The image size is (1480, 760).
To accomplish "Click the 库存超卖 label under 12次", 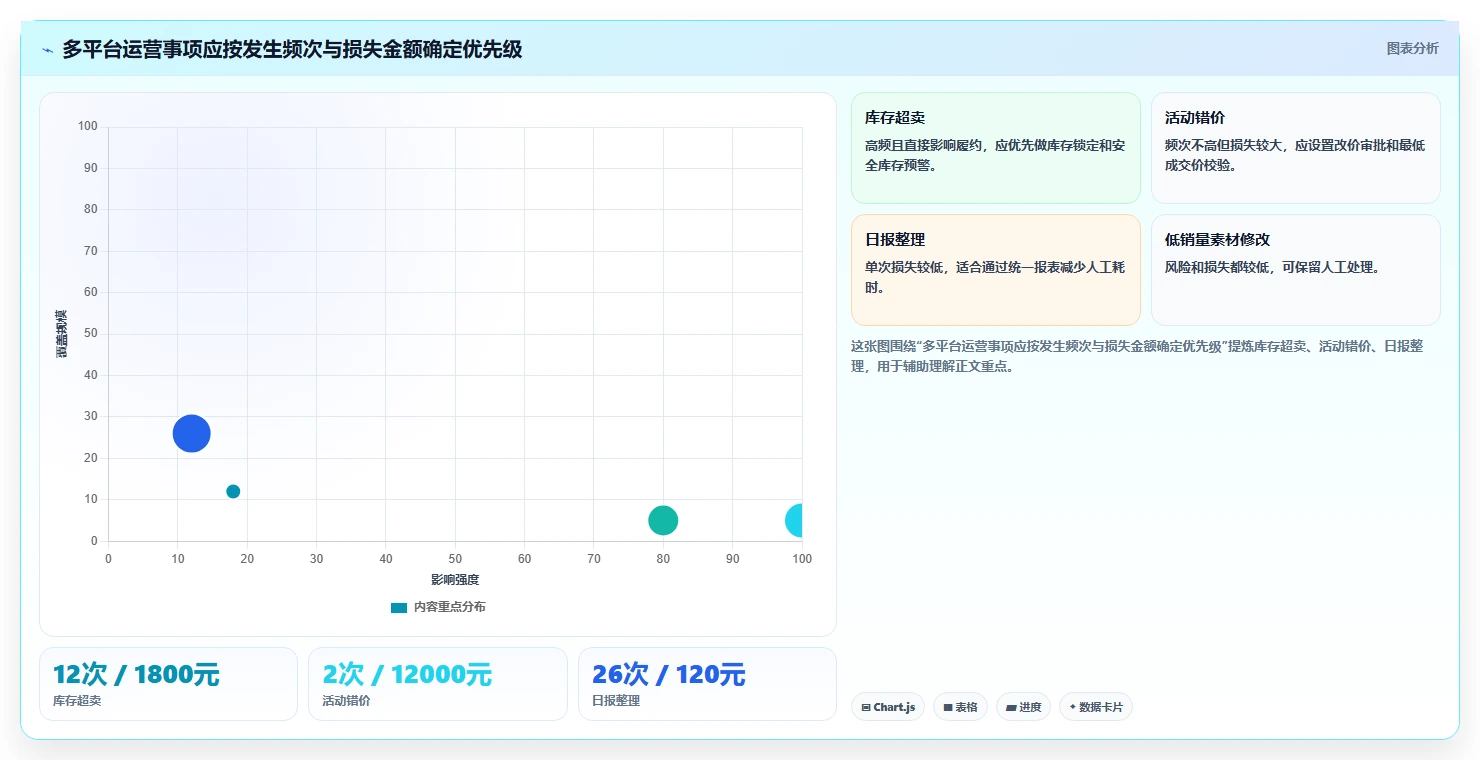I will click(x=77, y=701).
